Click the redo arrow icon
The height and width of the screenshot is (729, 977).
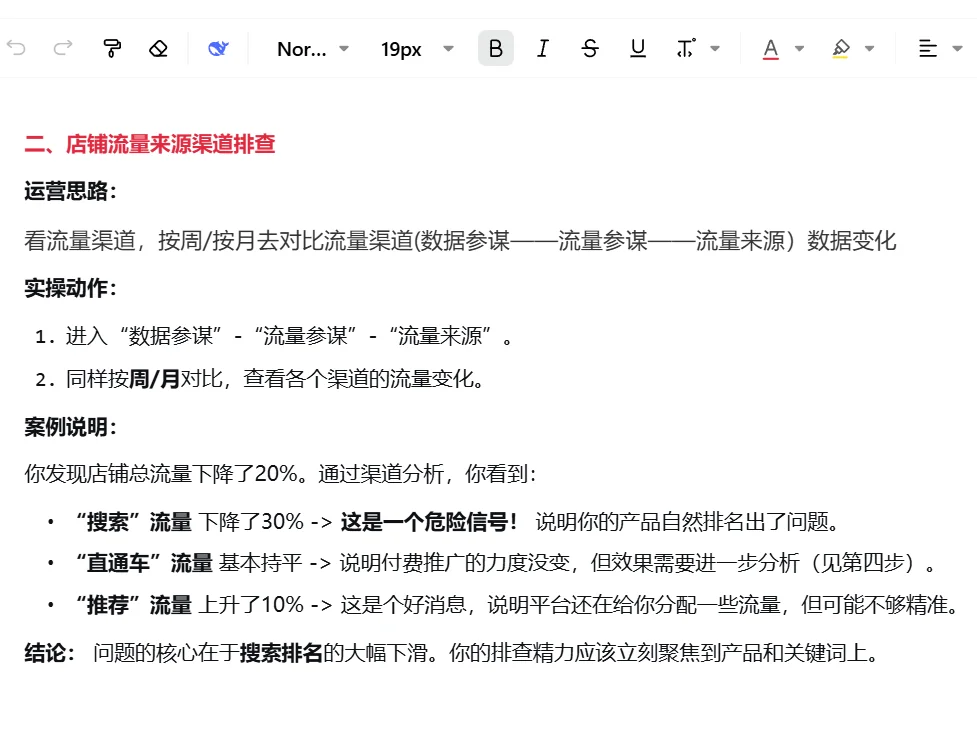pyautogui.click(x=63, y=48)
